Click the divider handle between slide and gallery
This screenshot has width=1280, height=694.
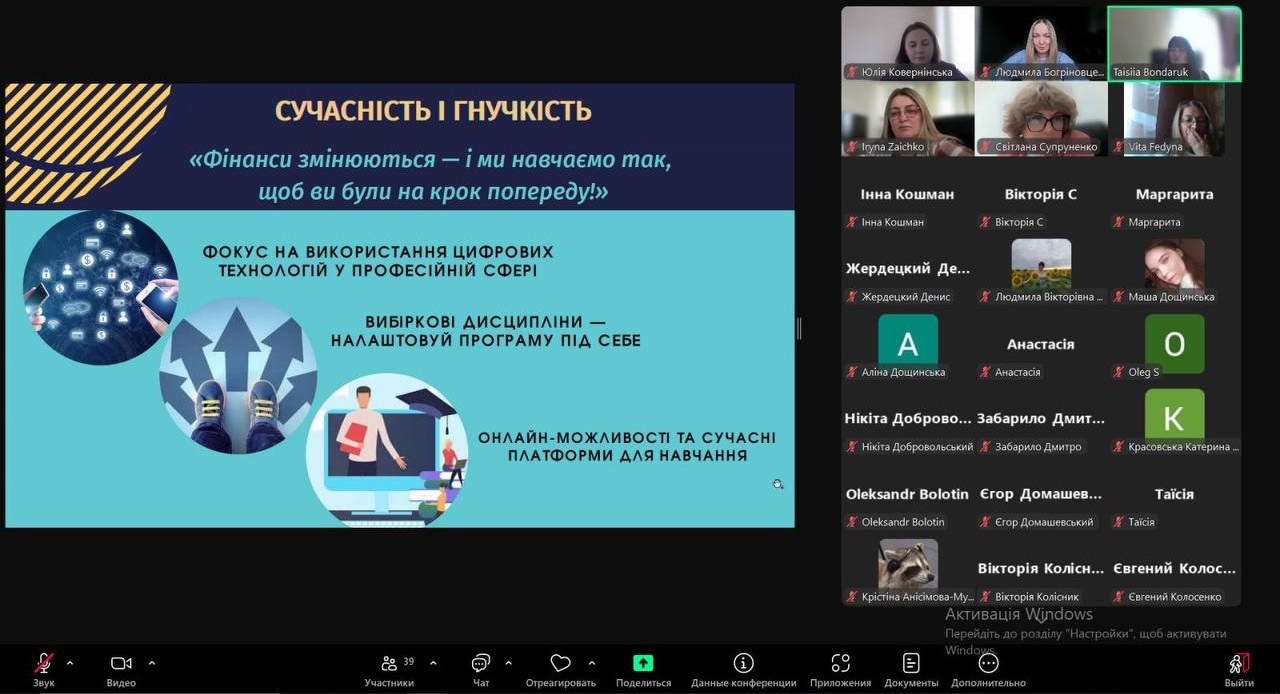[x=799, y=328]
